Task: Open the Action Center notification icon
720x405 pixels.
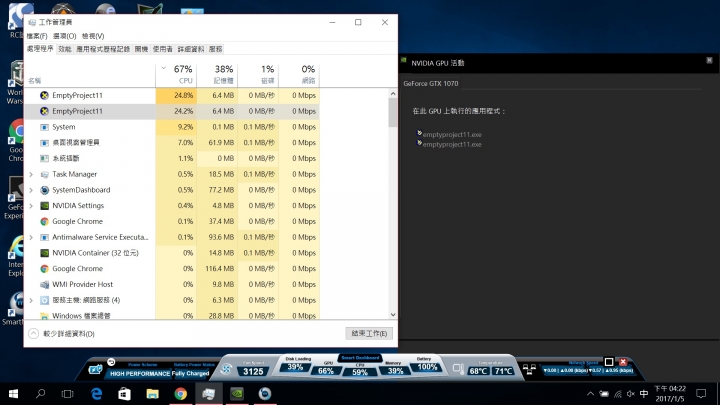Action: click(x=701, y=394)
